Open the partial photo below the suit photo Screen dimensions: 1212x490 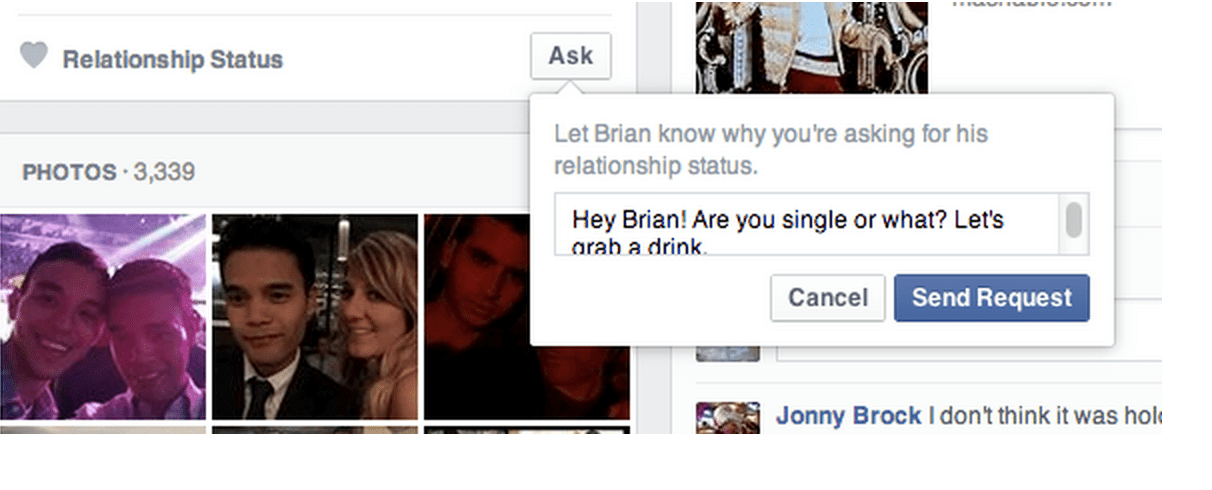pyautogui.click(x=315, y=430)
